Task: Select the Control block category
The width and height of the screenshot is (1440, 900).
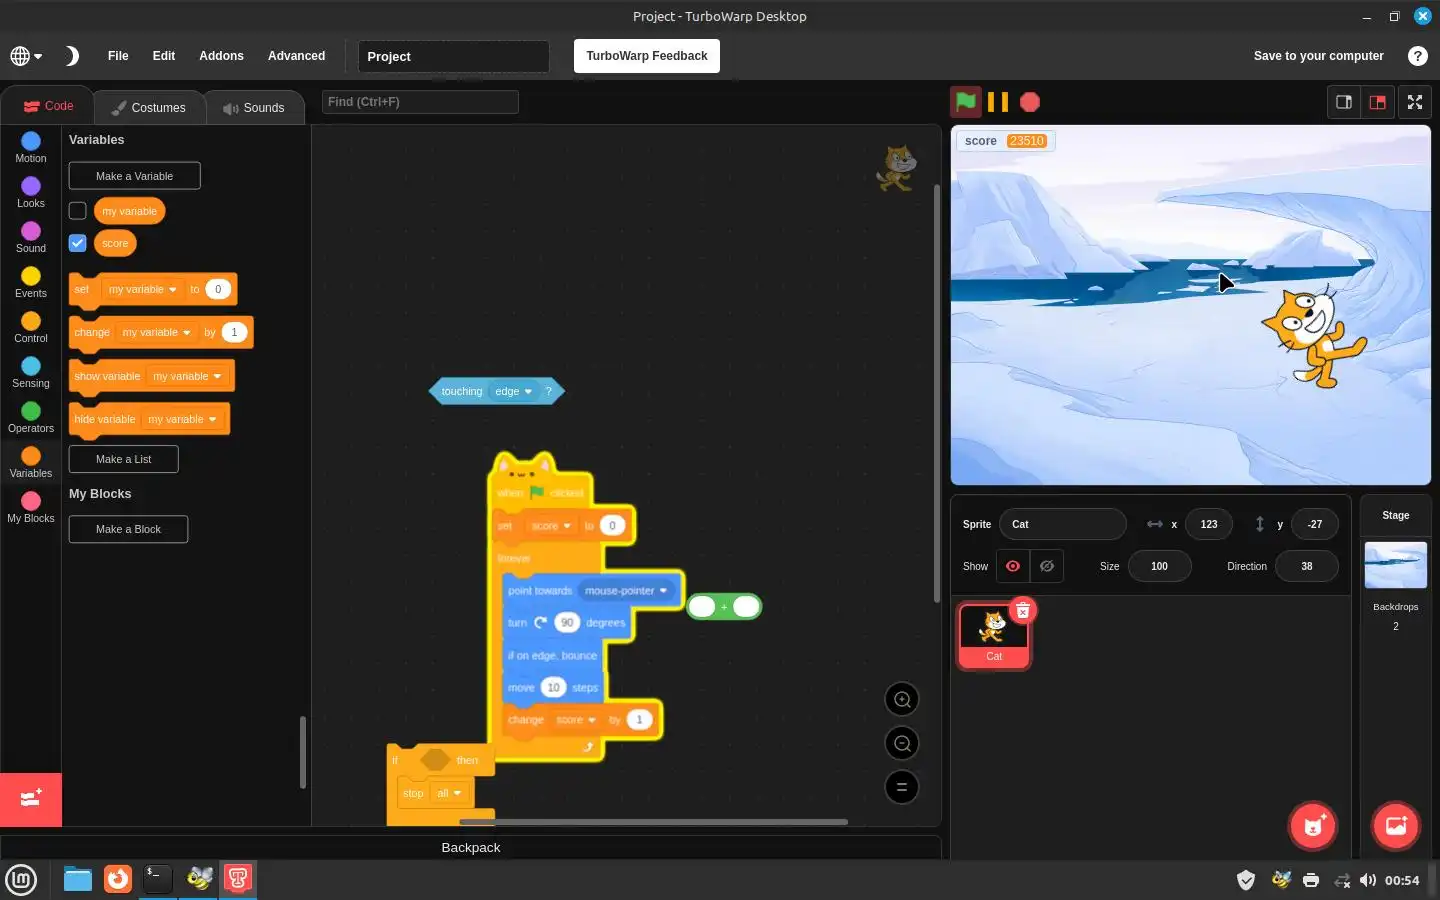Action: click(x=31, y=328)
